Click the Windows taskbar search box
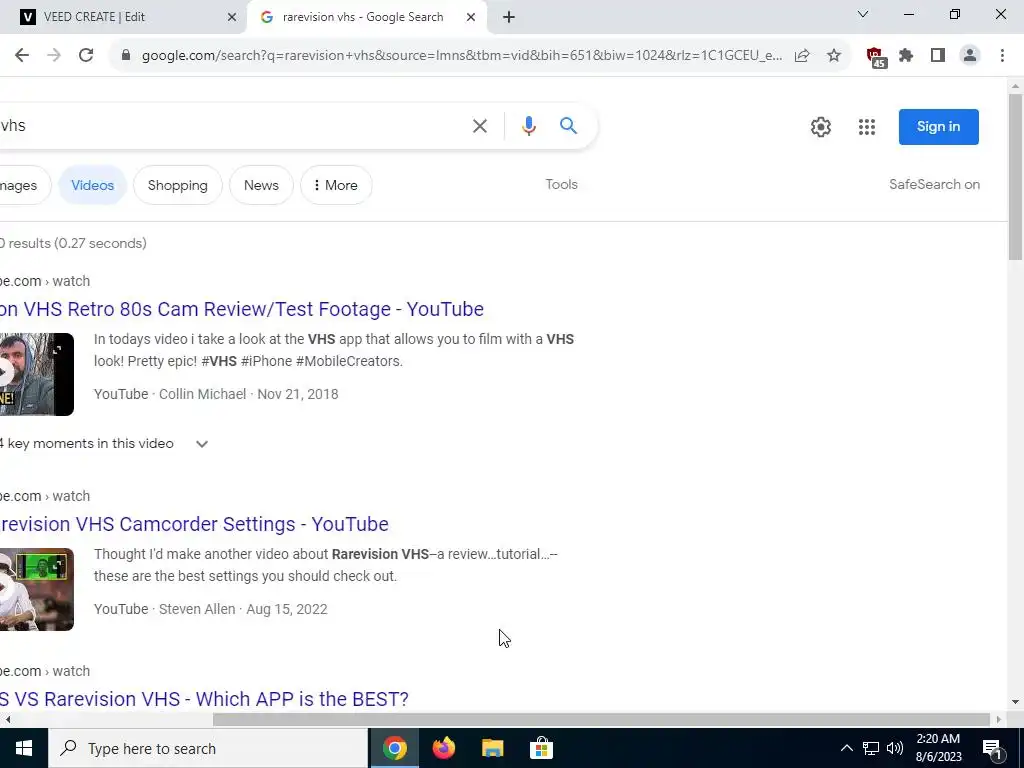Image resolution: width=1024 pixels, height=768 pixels. coord(208,748)
